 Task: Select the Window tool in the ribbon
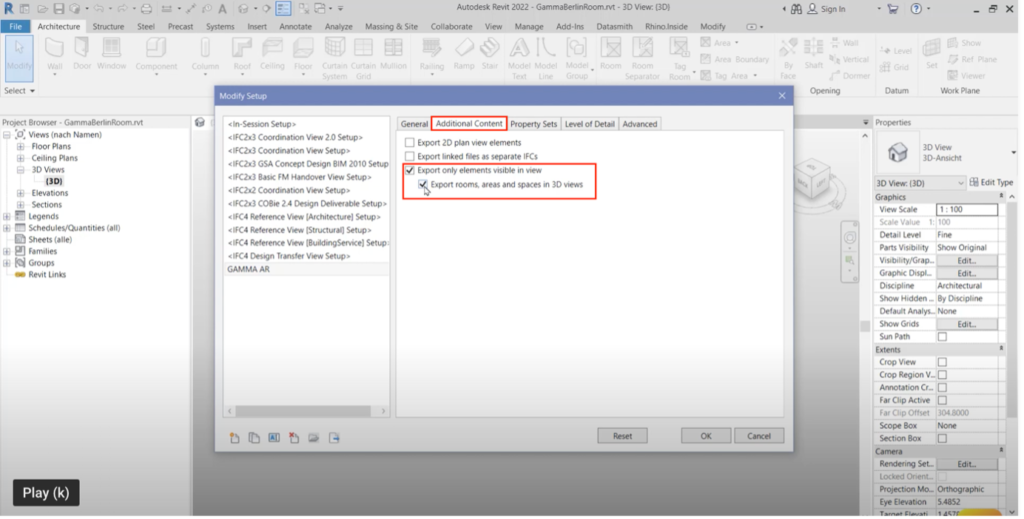(x=112, y=54)
